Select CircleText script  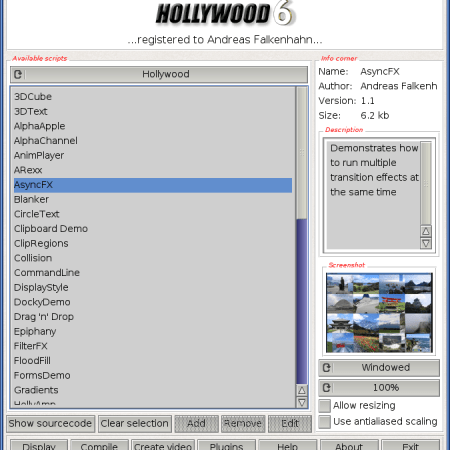point(153,214)
